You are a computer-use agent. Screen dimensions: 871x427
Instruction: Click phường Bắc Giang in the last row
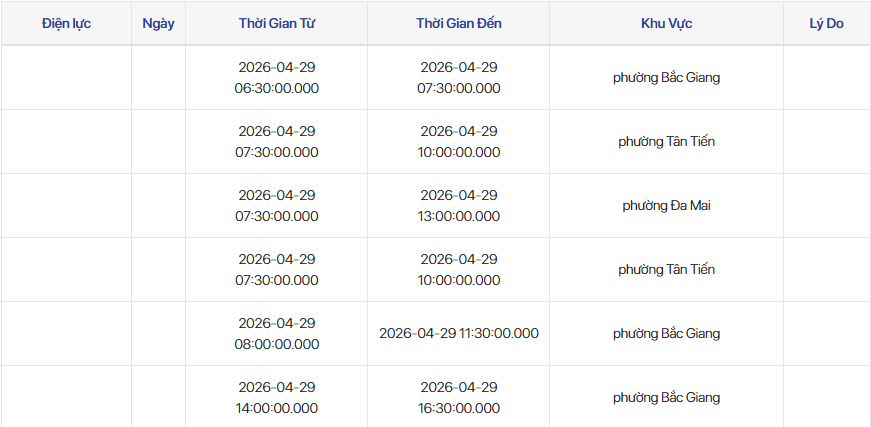coord(667,397)
